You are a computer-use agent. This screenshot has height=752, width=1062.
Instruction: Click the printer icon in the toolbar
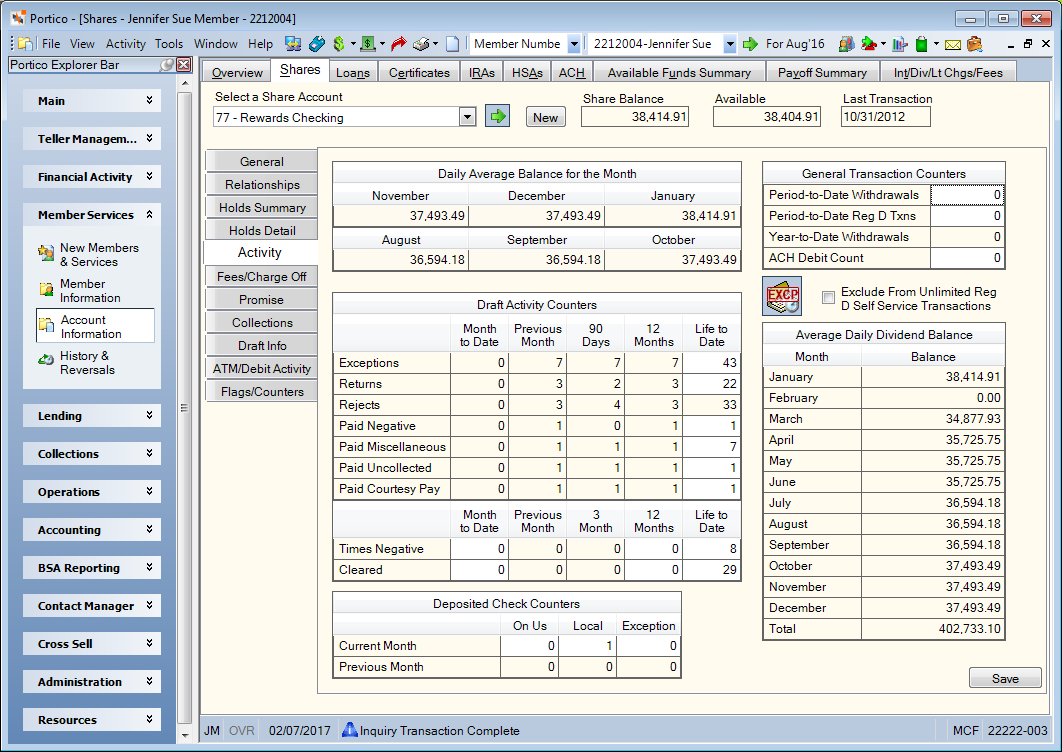422,44
